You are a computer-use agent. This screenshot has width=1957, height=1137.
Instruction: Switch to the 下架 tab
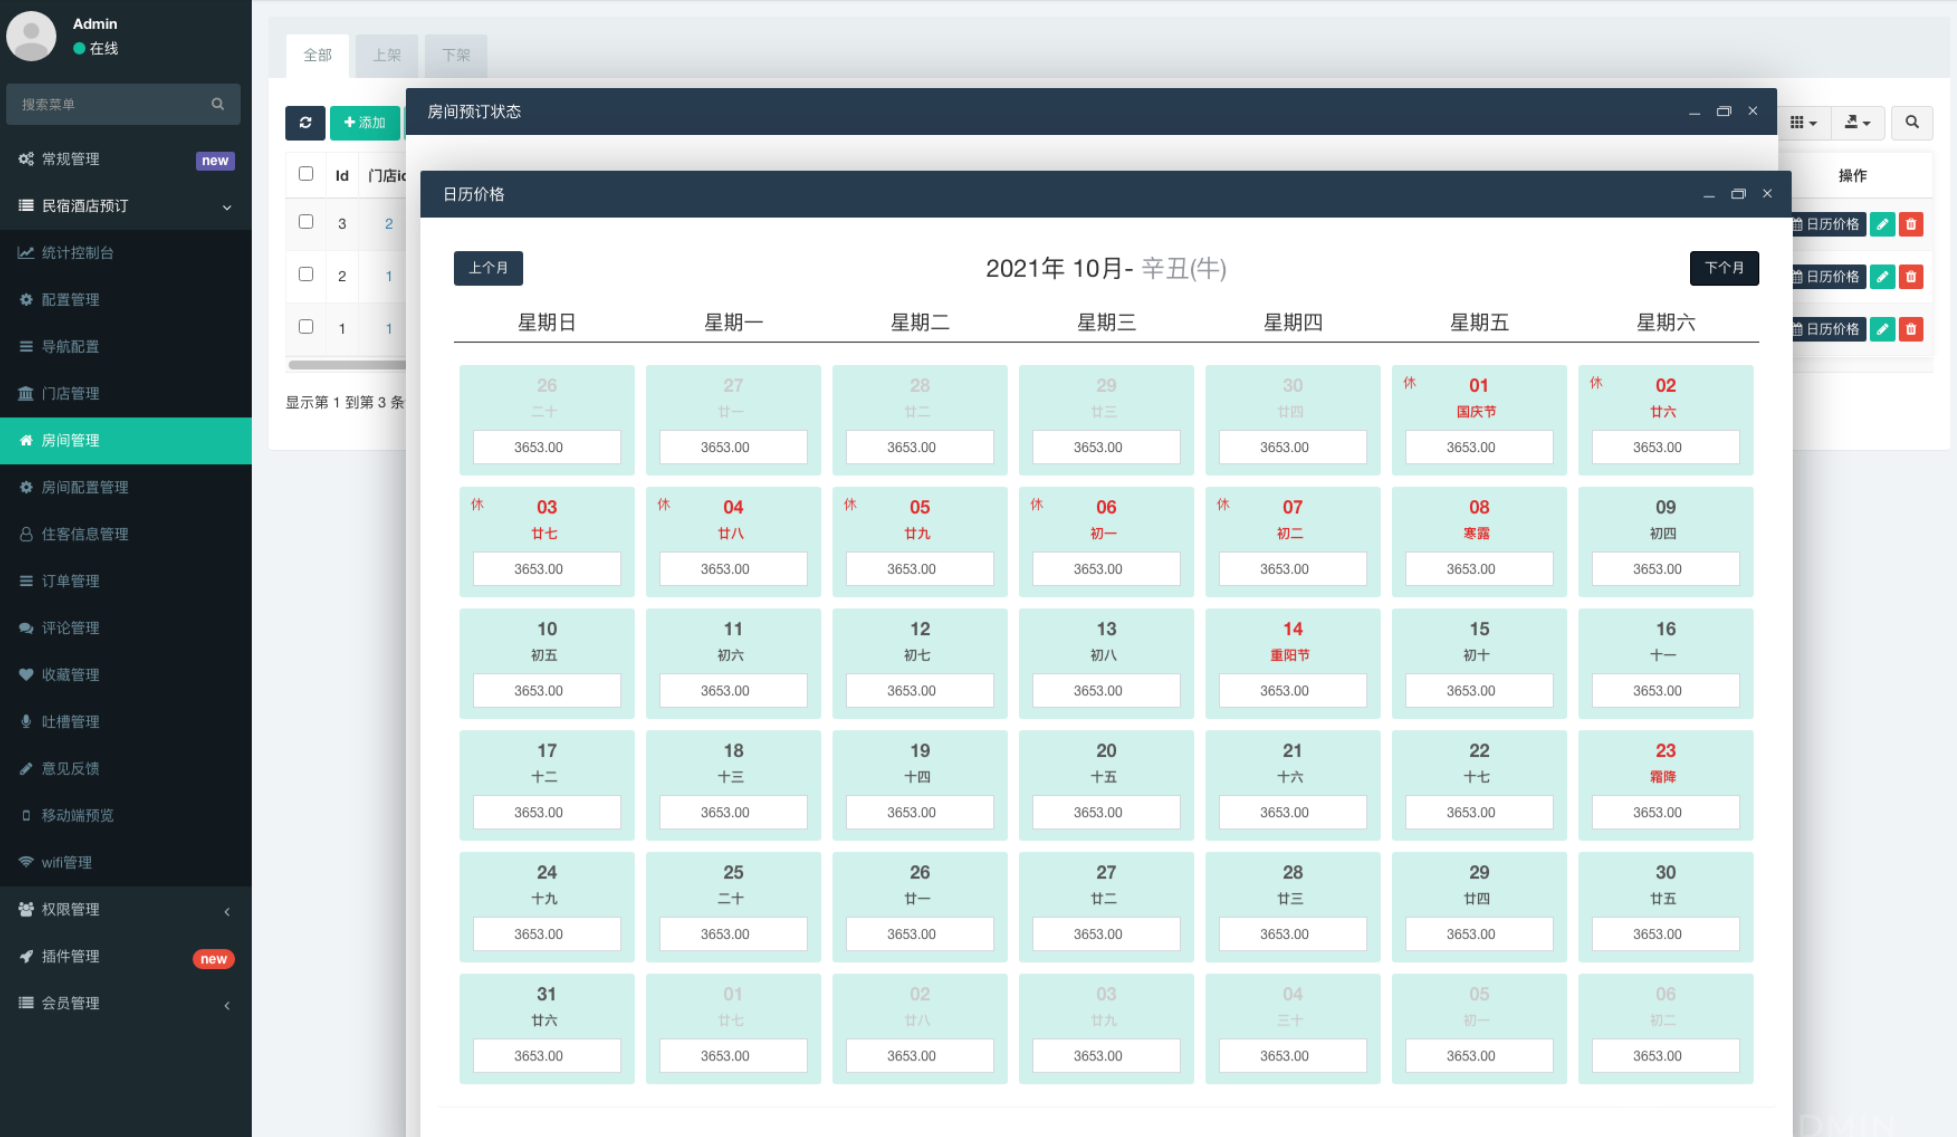[455, 56]
